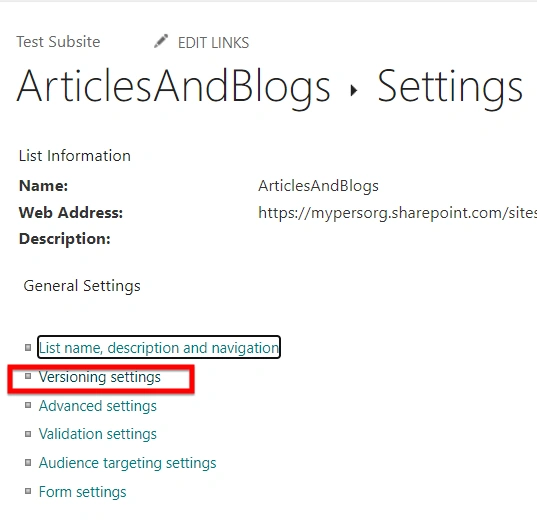The image size is (537, 531).
Task: Navigate to Form settings
Action: tap(83, 492)
